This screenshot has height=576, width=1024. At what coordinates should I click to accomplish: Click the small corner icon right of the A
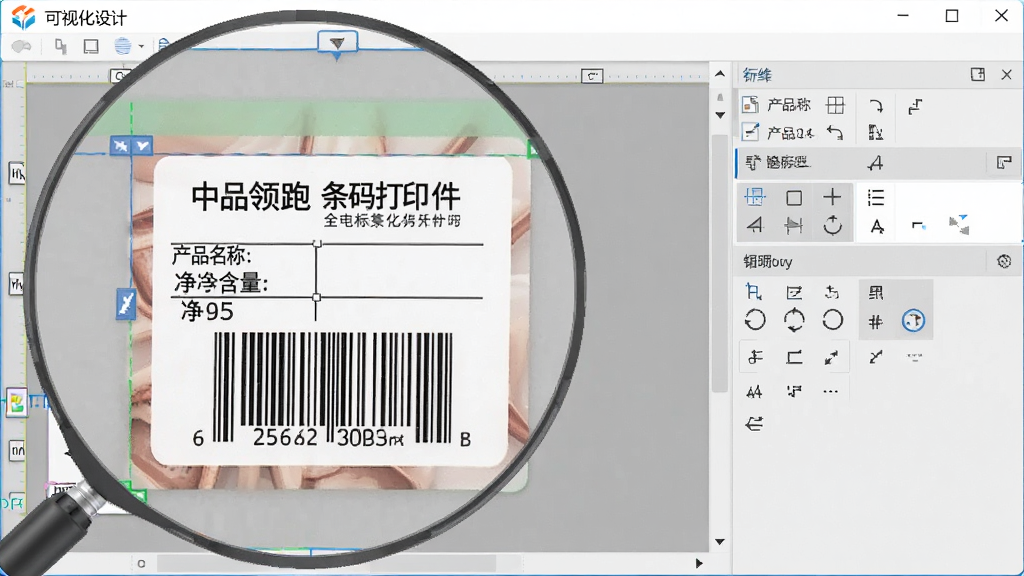(x=918, y=226)
